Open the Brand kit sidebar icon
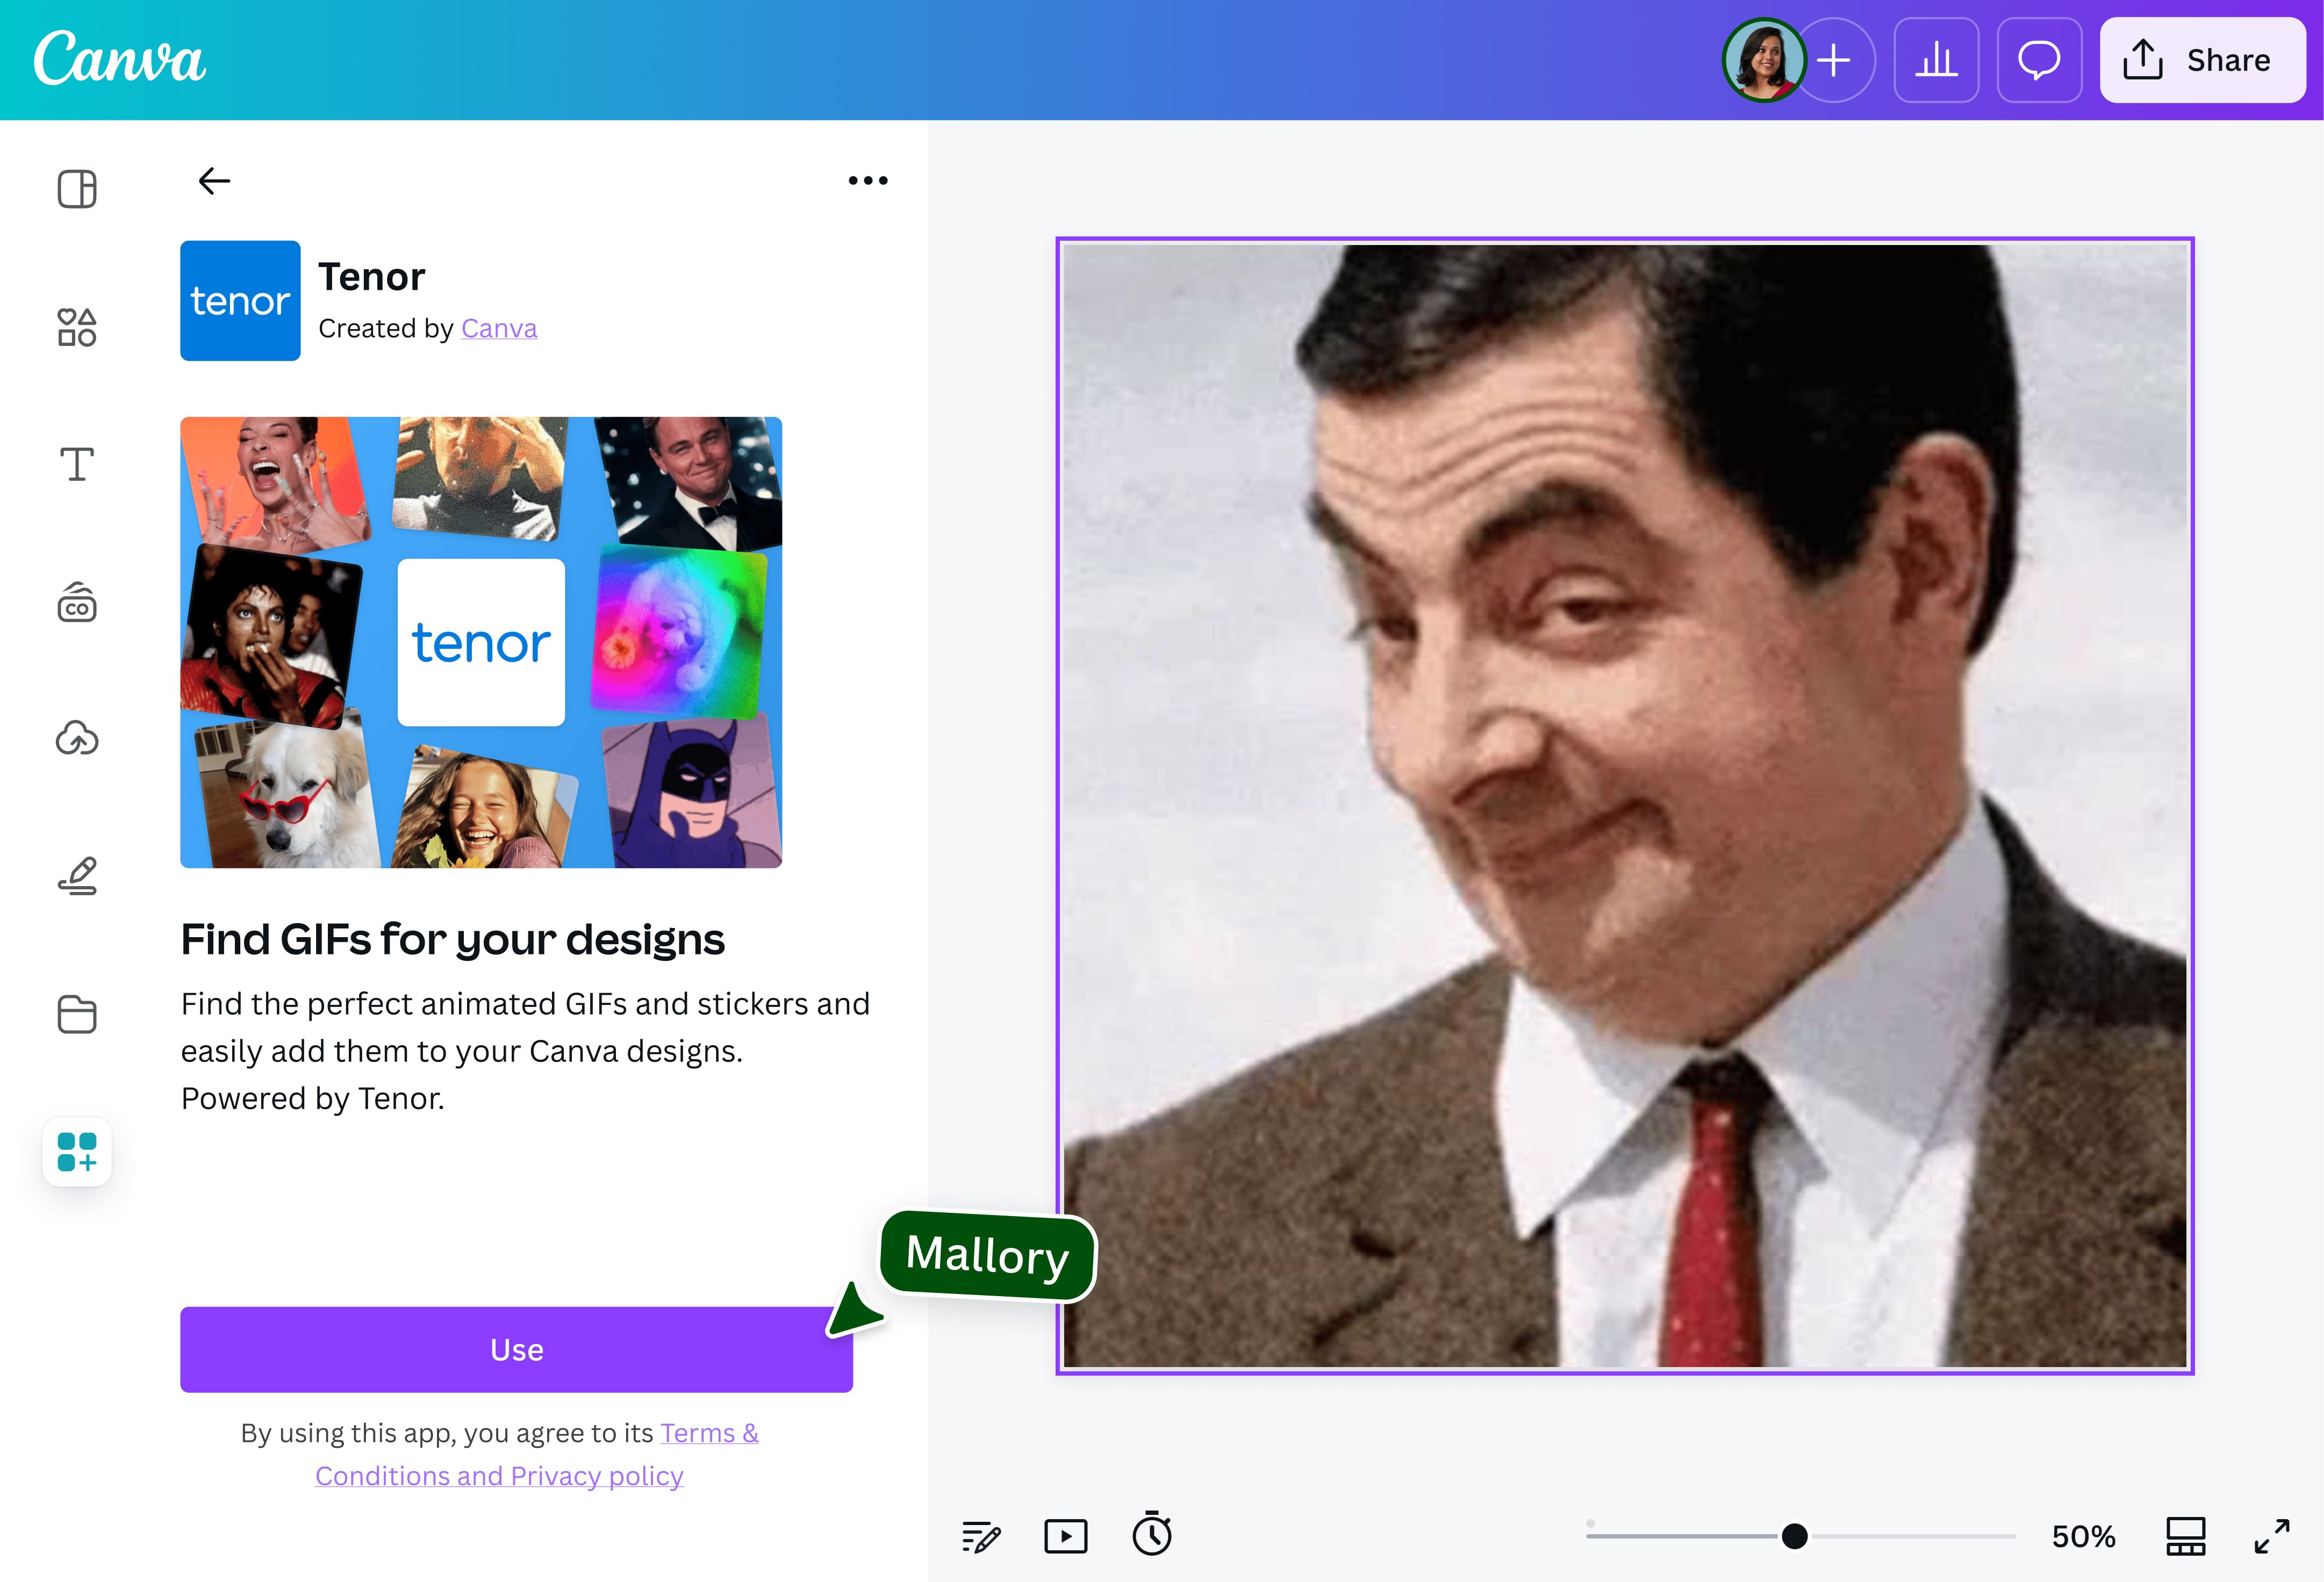Image resolution: width=2324 pixels, height=1582 pixels. tap(77, 603)
